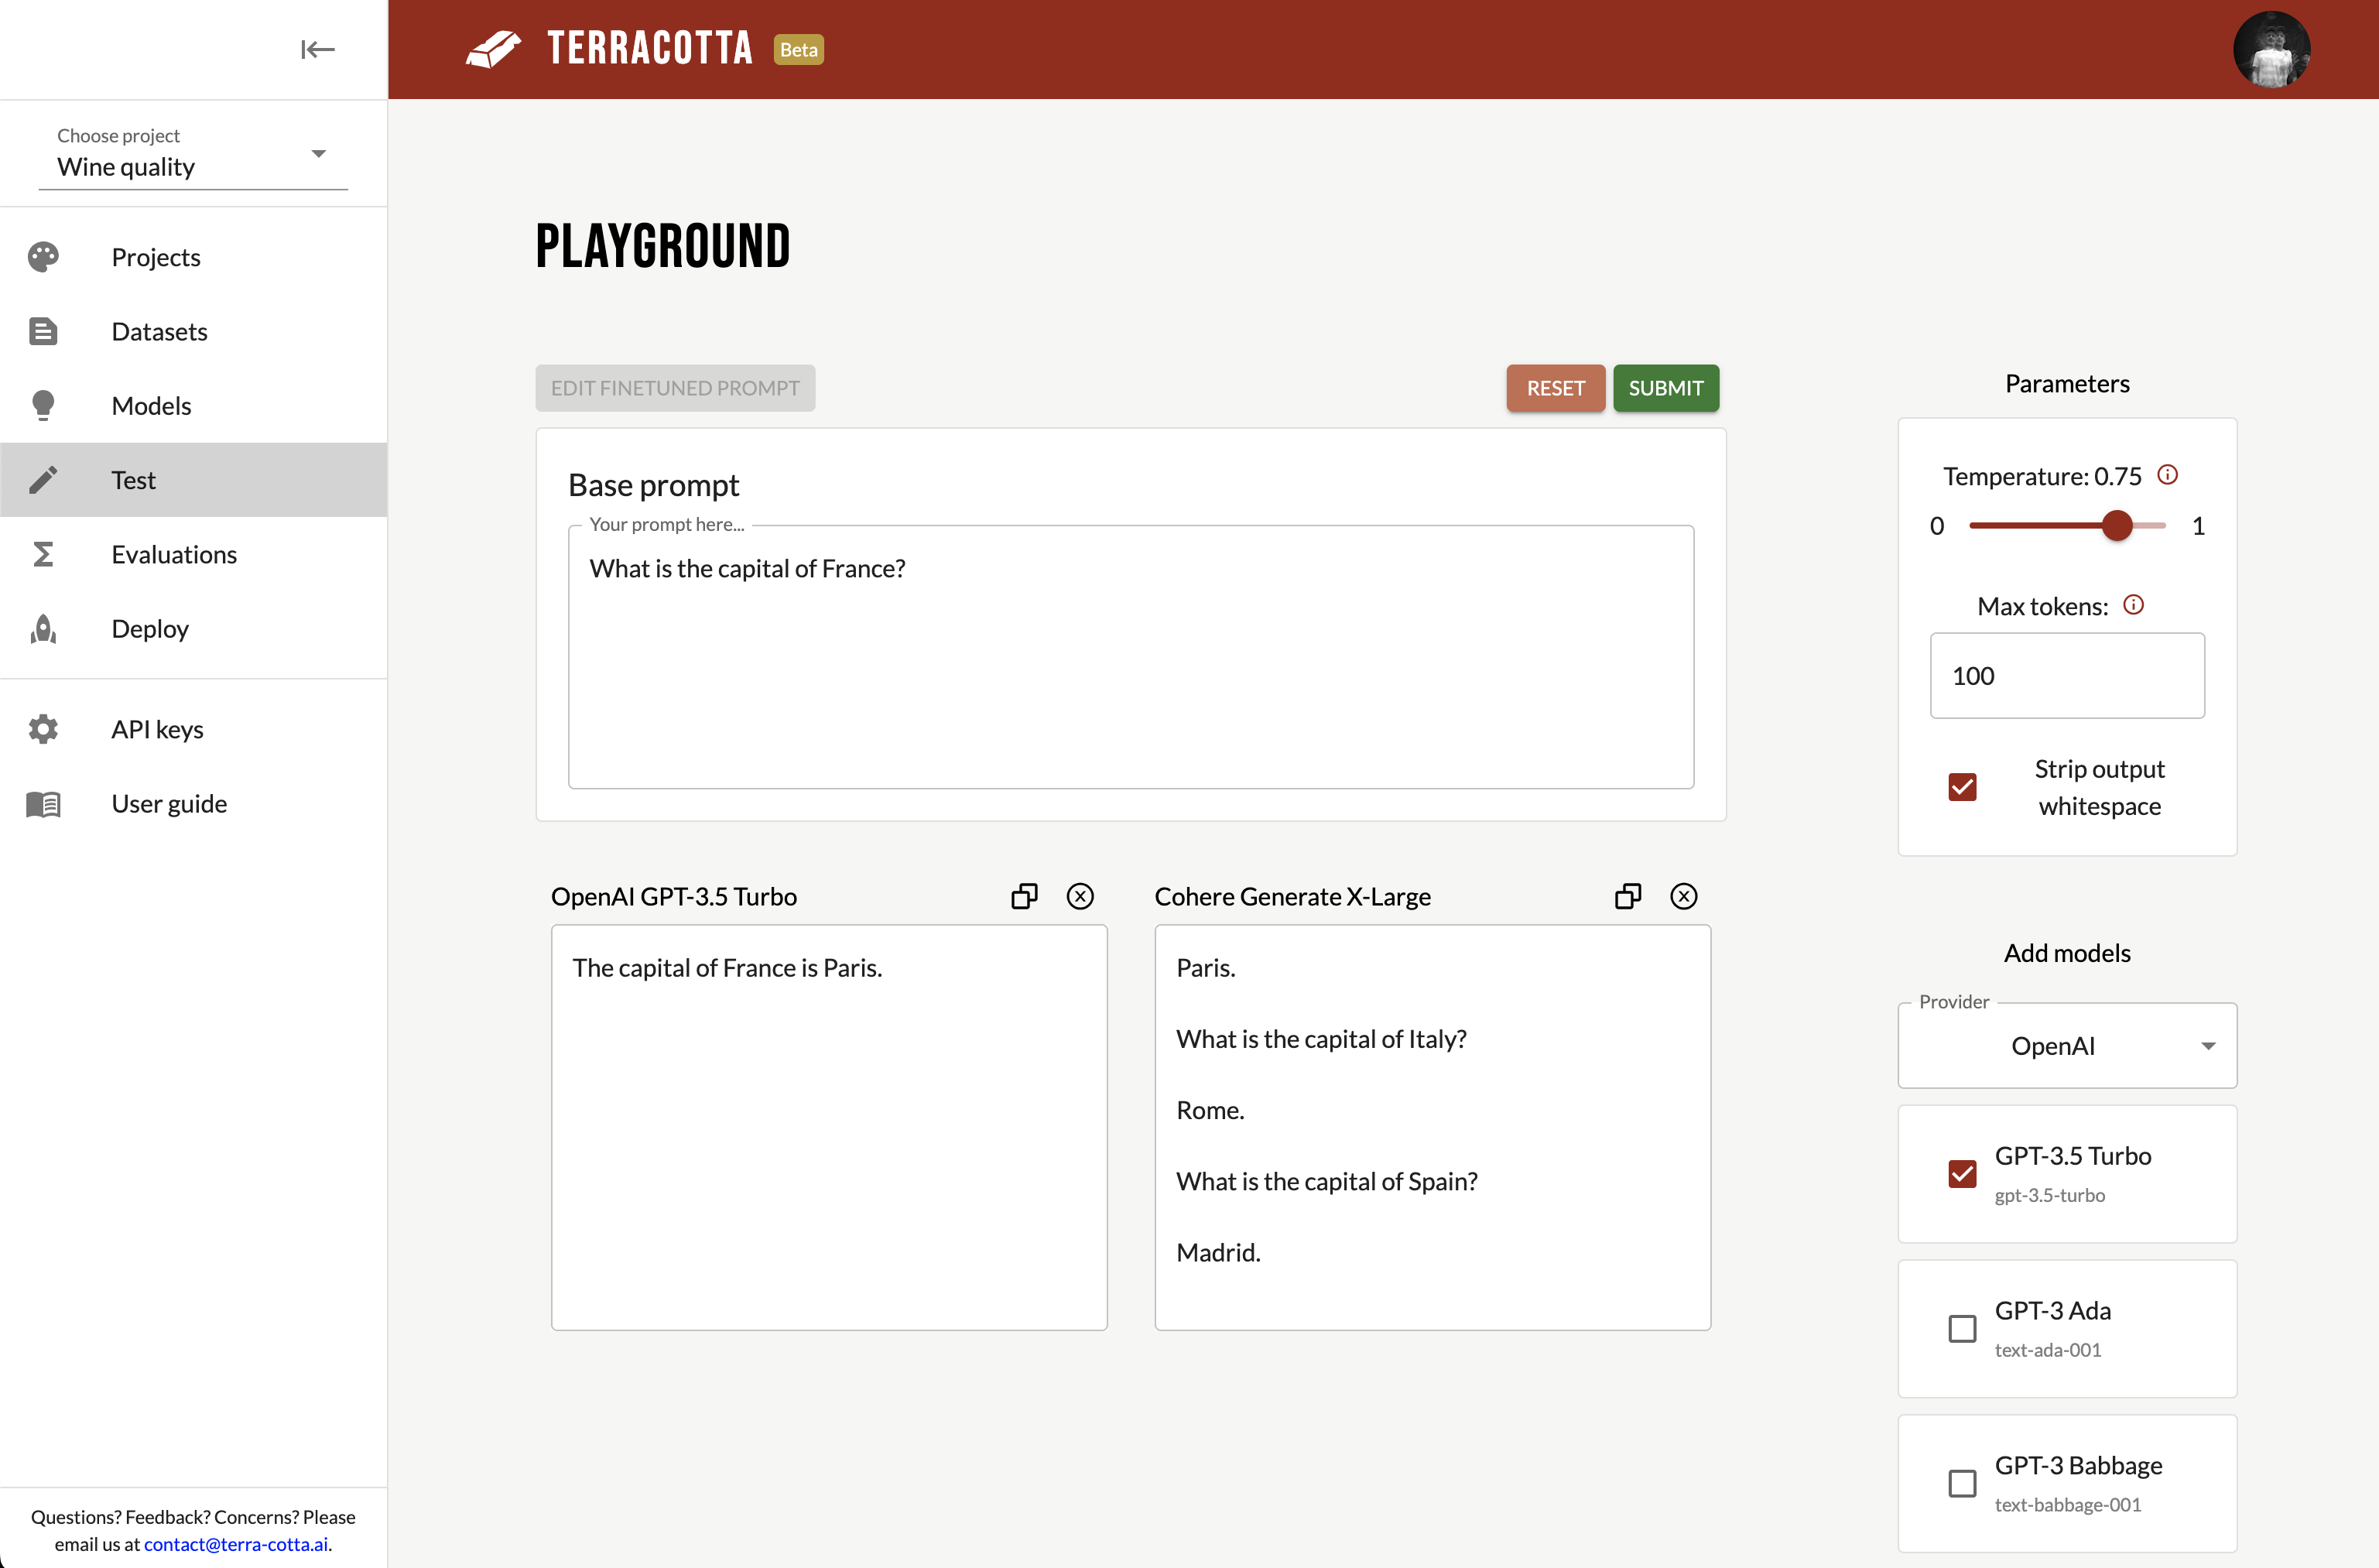
Task: Remove the OpenAI GPT-3.5 Turbo panel
Action: (x=1080, y=896)
